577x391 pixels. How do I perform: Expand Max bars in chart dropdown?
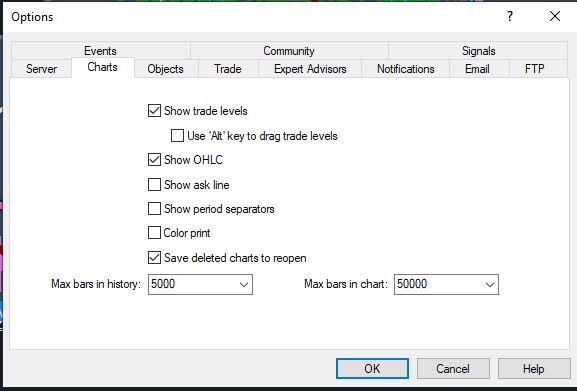[x=489, y=284]
